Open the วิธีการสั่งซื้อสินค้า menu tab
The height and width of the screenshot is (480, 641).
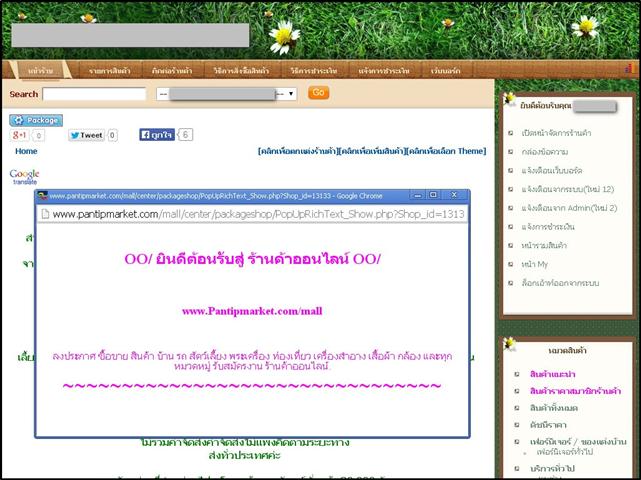(x=241, y=70)
